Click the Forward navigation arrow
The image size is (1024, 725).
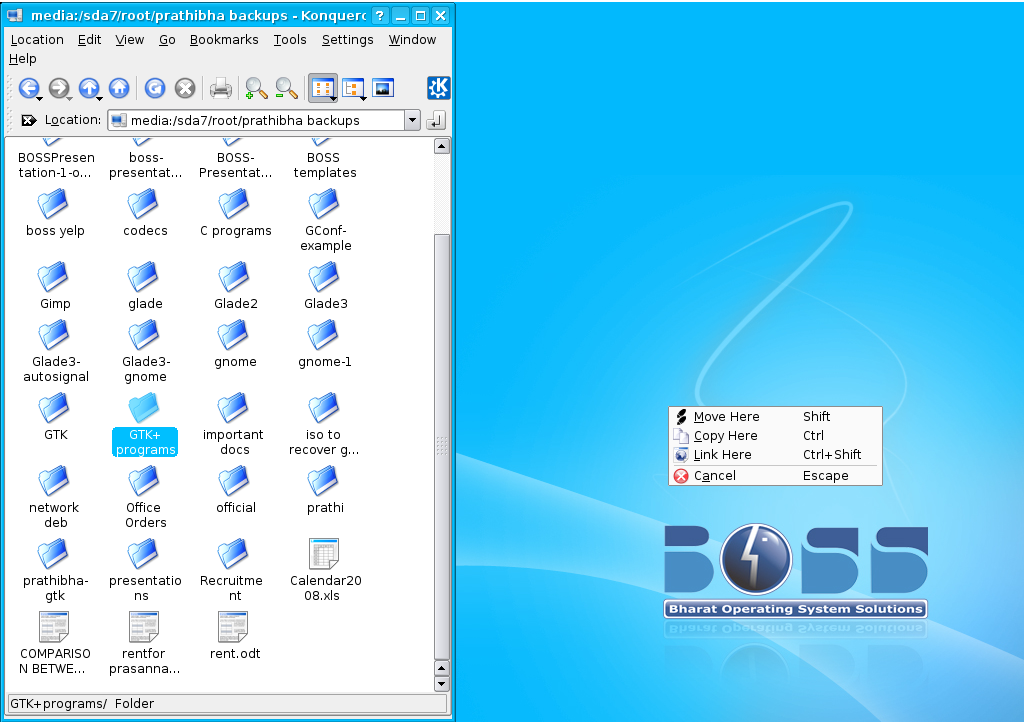pos(58,88)
